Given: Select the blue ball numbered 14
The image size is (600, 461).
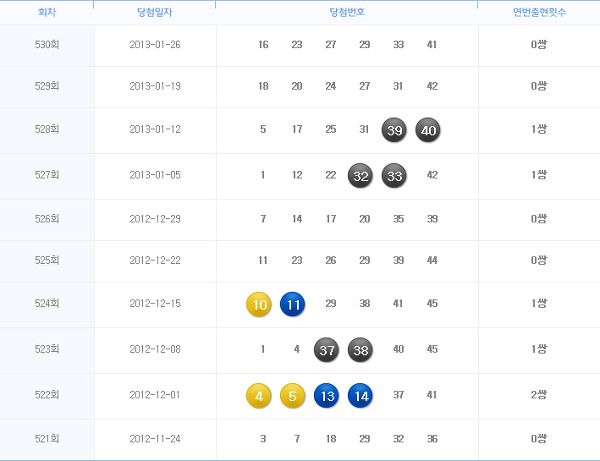Looking at the screenshot, I should [360, 395].
